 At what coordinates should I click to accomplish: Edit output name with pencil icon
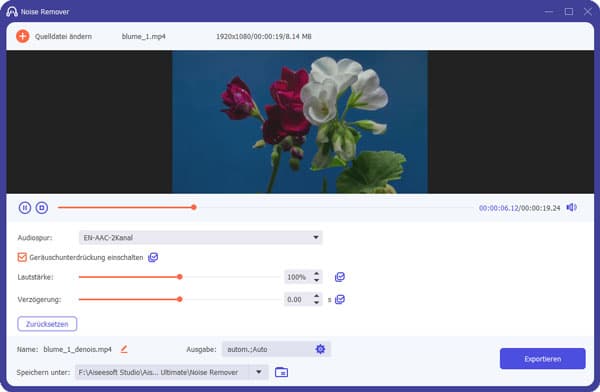(x=124, y=349)
